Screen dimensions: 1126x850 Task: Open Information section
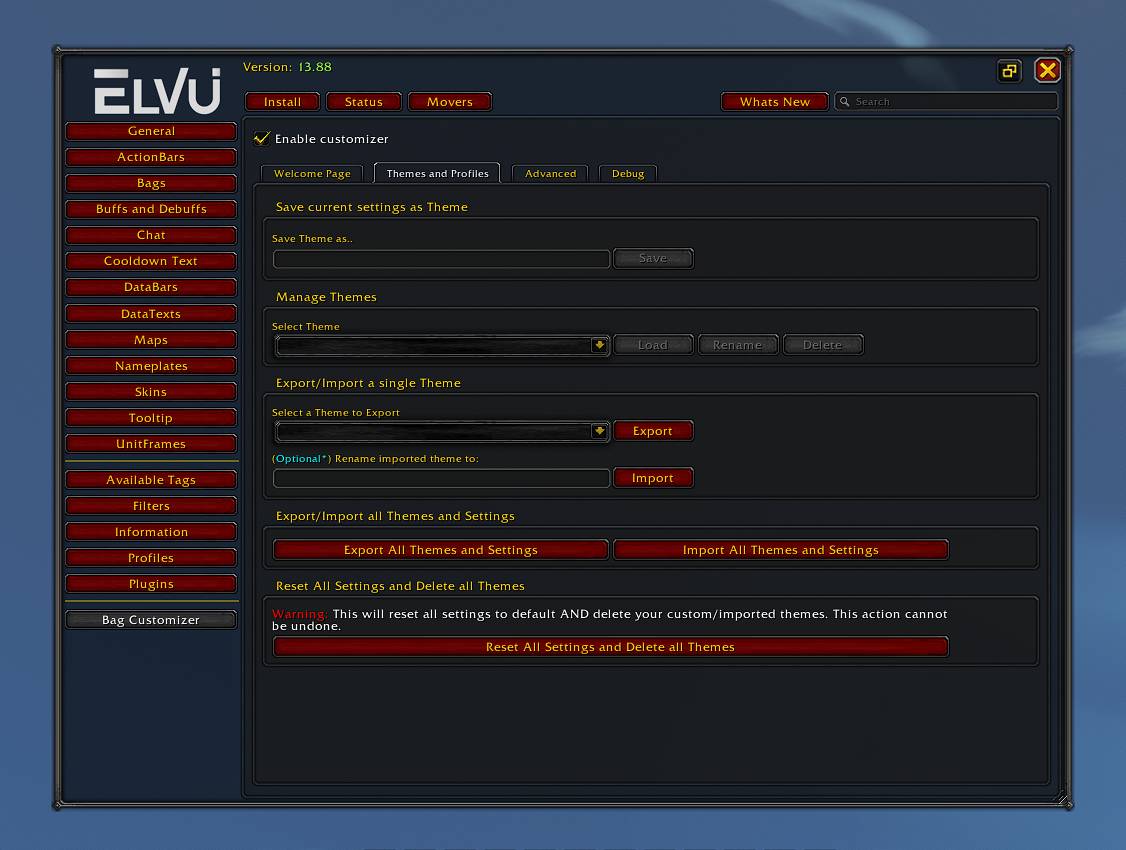(151, 532)
